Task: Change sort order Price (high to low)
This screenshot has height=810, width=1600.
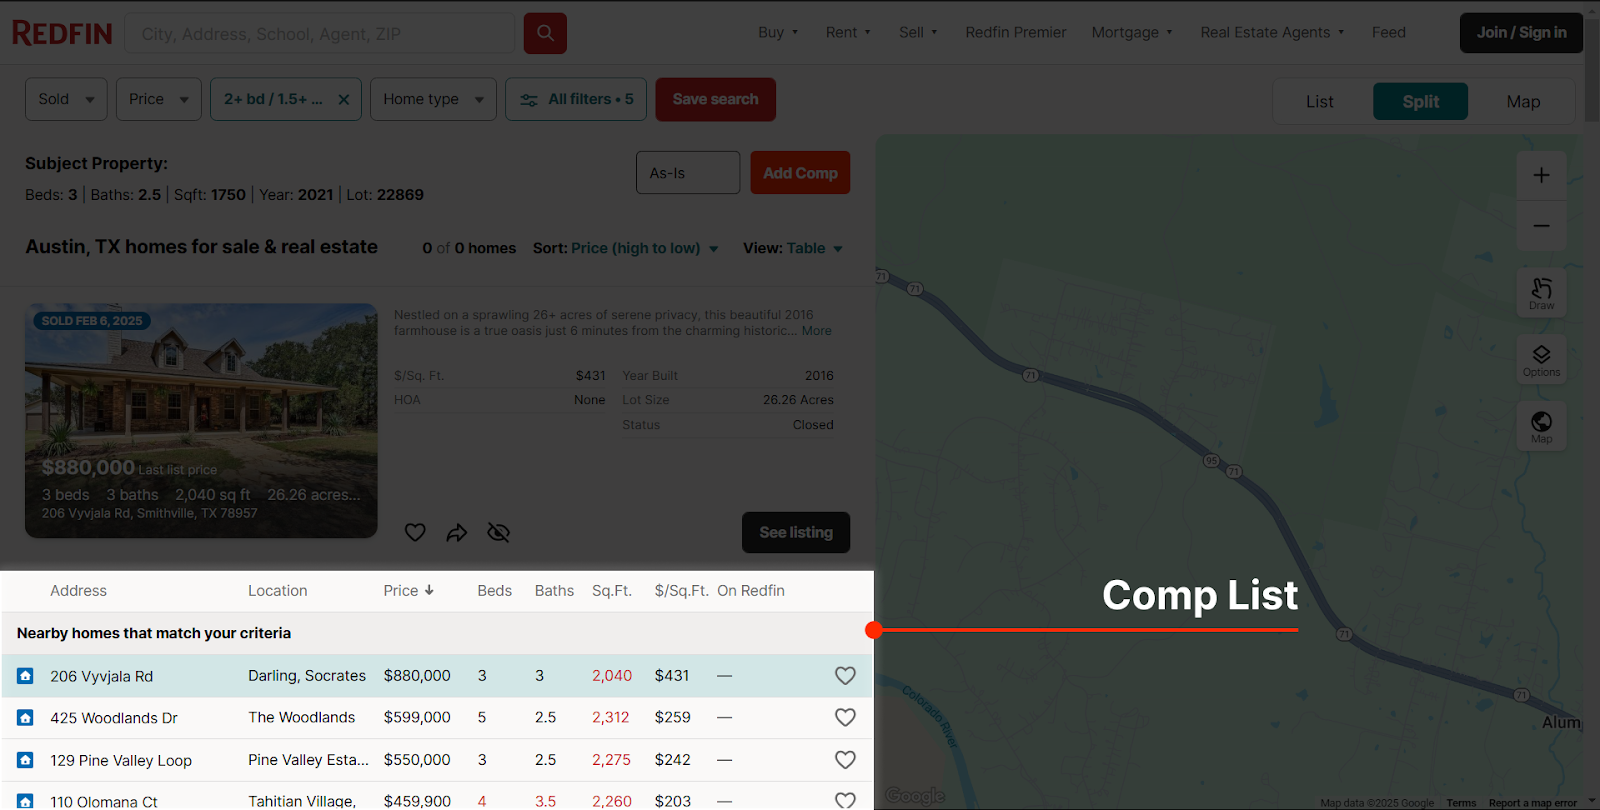Action: 644,248
